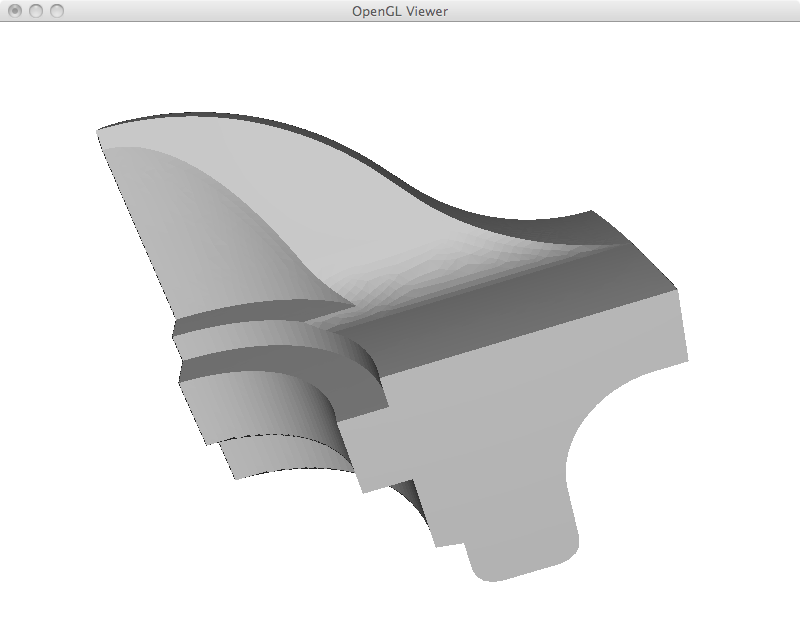Minimize the OpenGL Viewer window
The image size is (800, 622).
pos(36,11)
